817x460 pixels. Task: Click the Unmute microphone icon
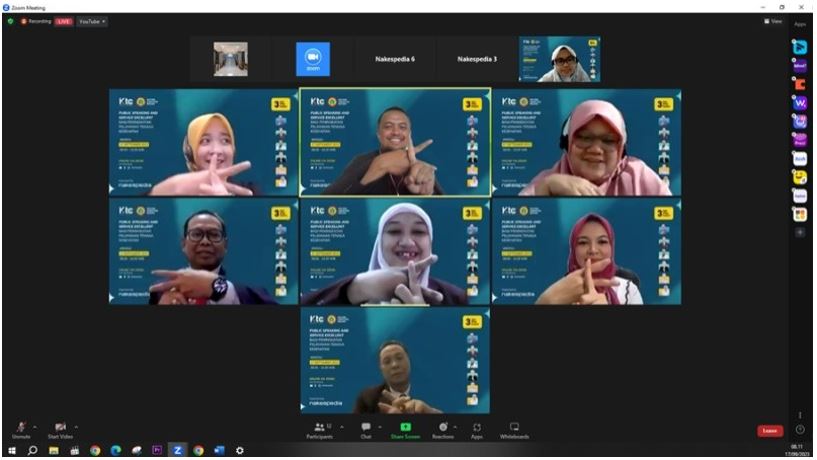click(20, 427)
